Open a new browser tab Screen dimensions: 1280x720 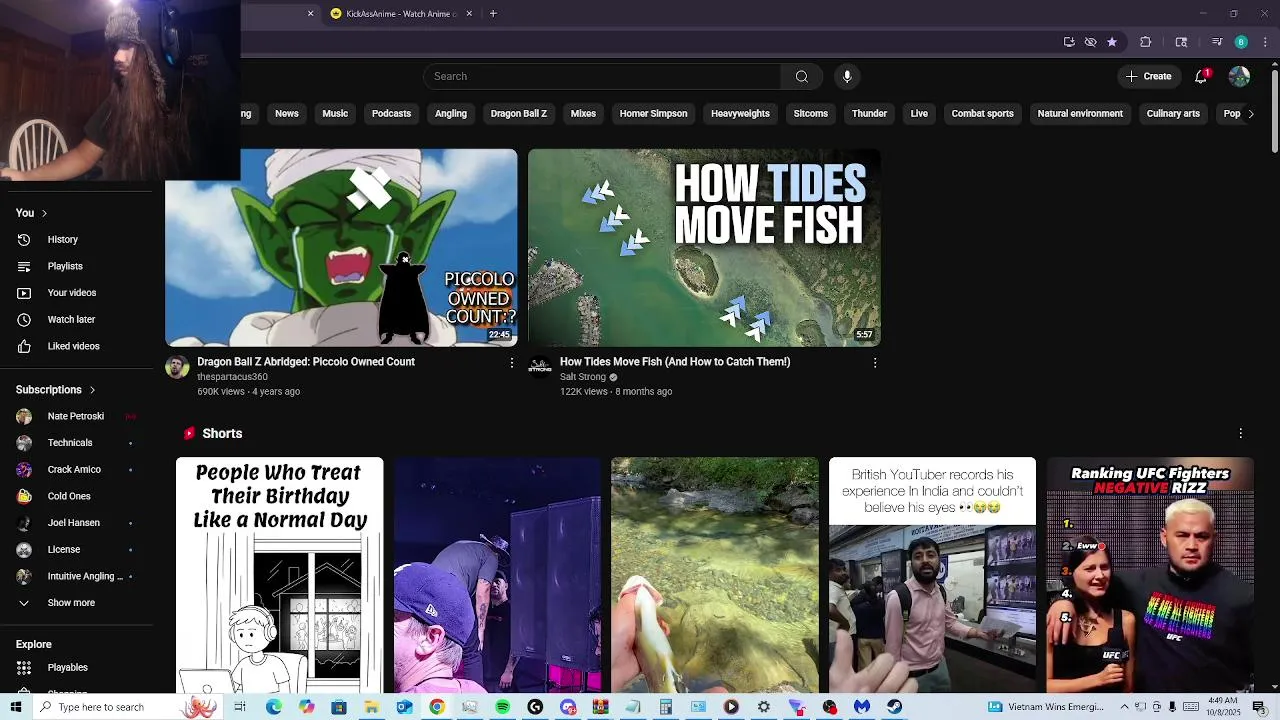493,14
